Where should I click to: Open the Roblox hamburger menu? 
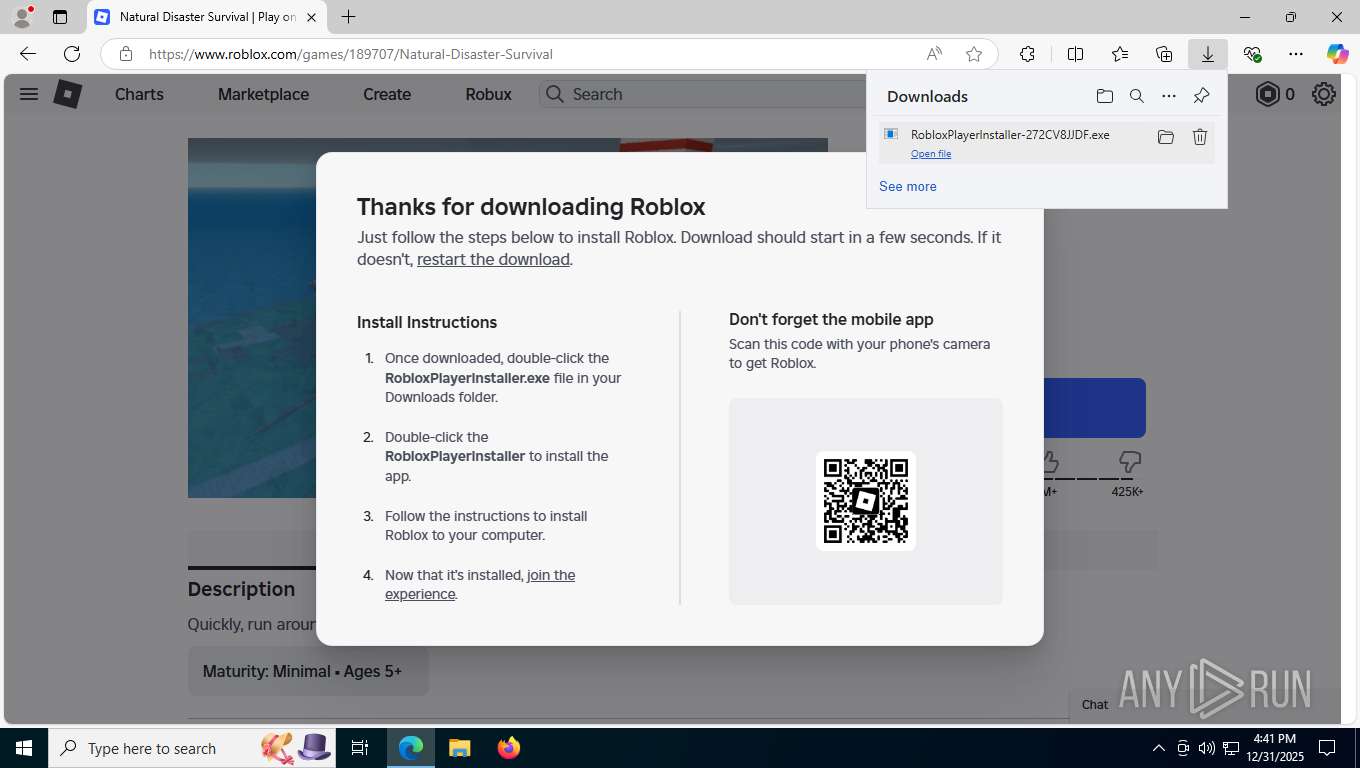29,94
